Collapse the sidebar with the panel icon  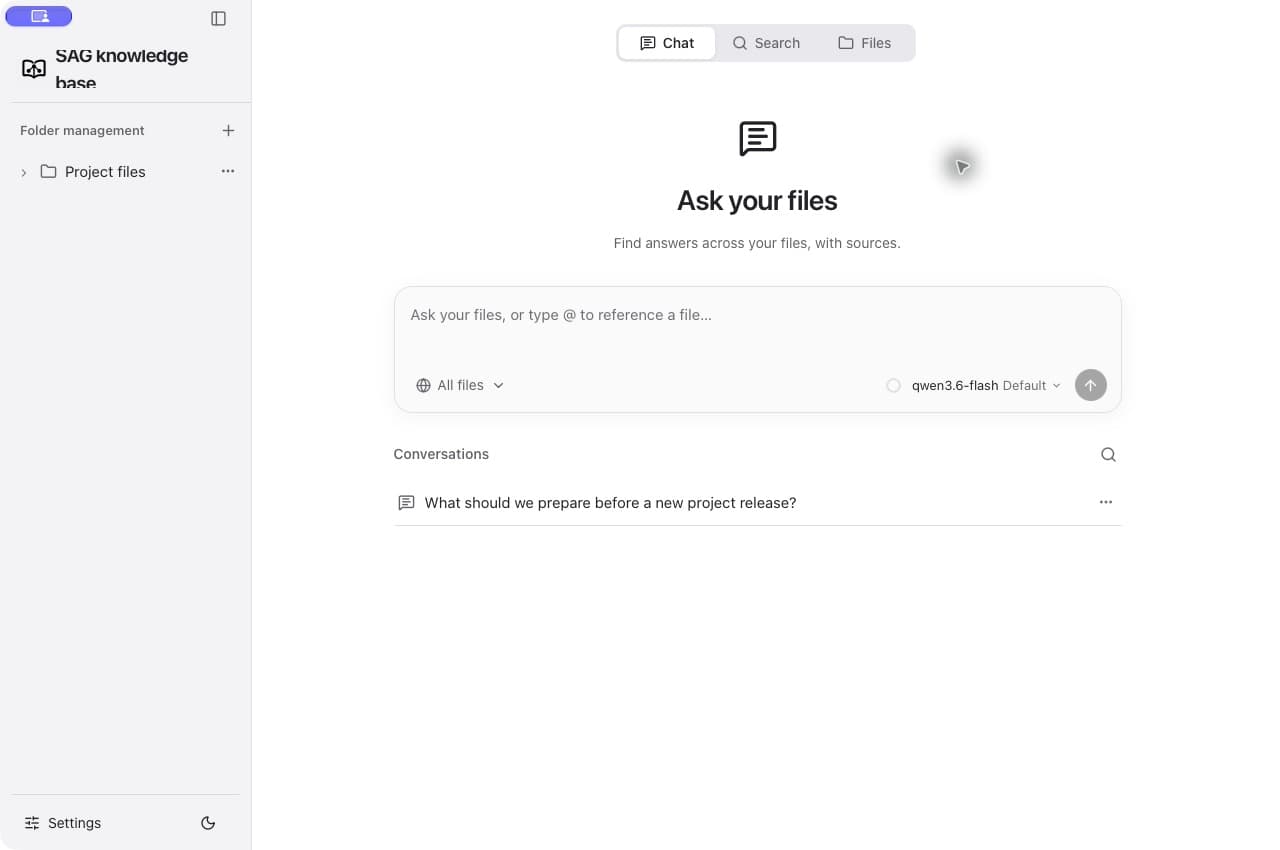(x=219, y=18)
